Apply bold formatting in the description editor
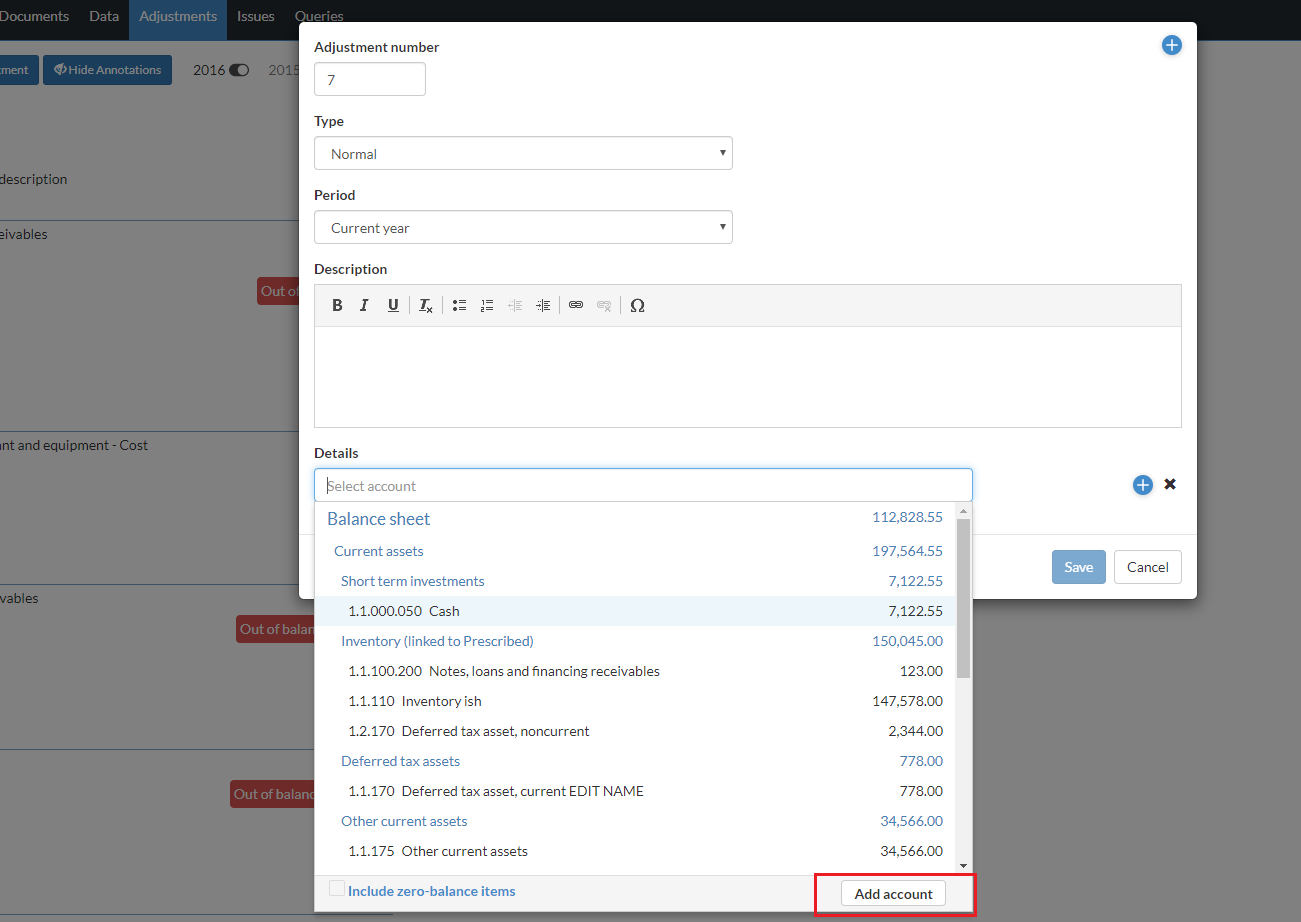The height and width of the screenshot is (922, 1301). click(x=337, y=305)
